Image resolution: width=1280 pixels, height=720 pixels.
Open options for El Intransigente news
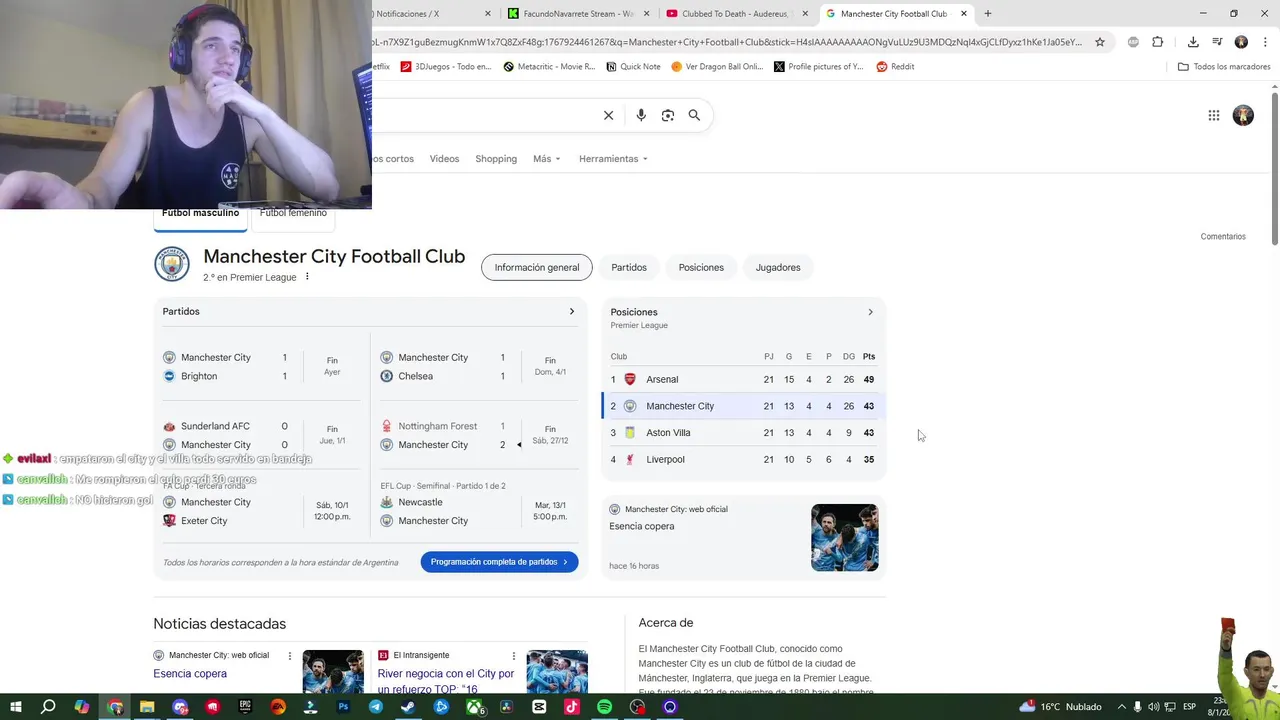(514, 656)
